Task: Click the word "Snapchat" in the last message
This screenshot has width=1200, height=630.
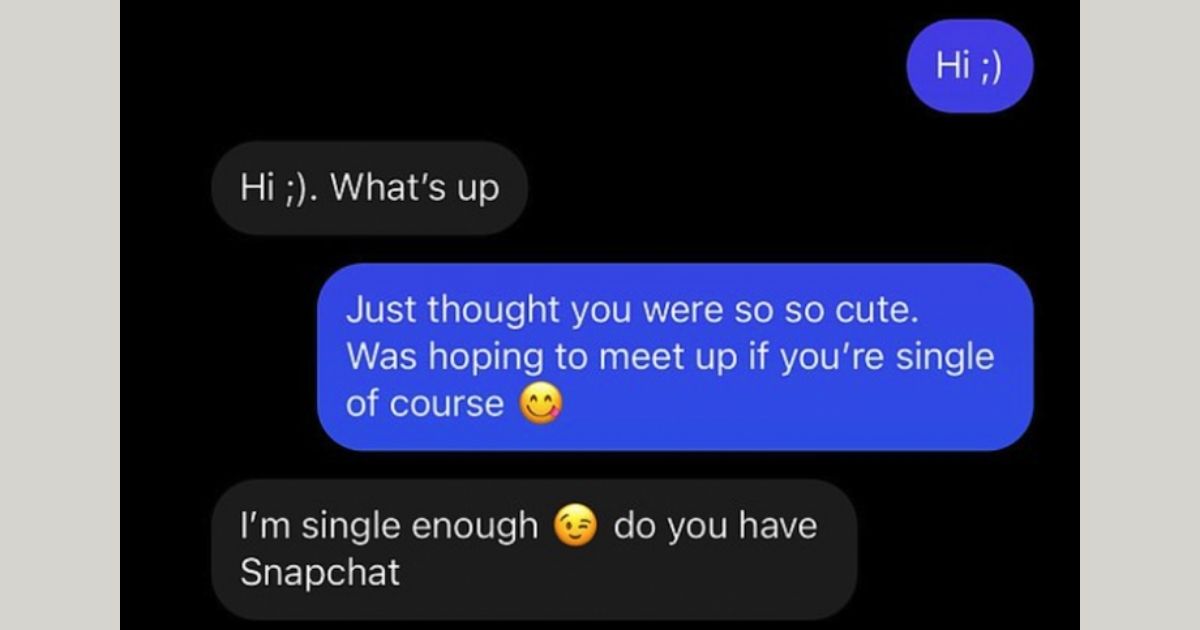Action: click(x=320, y=573)
